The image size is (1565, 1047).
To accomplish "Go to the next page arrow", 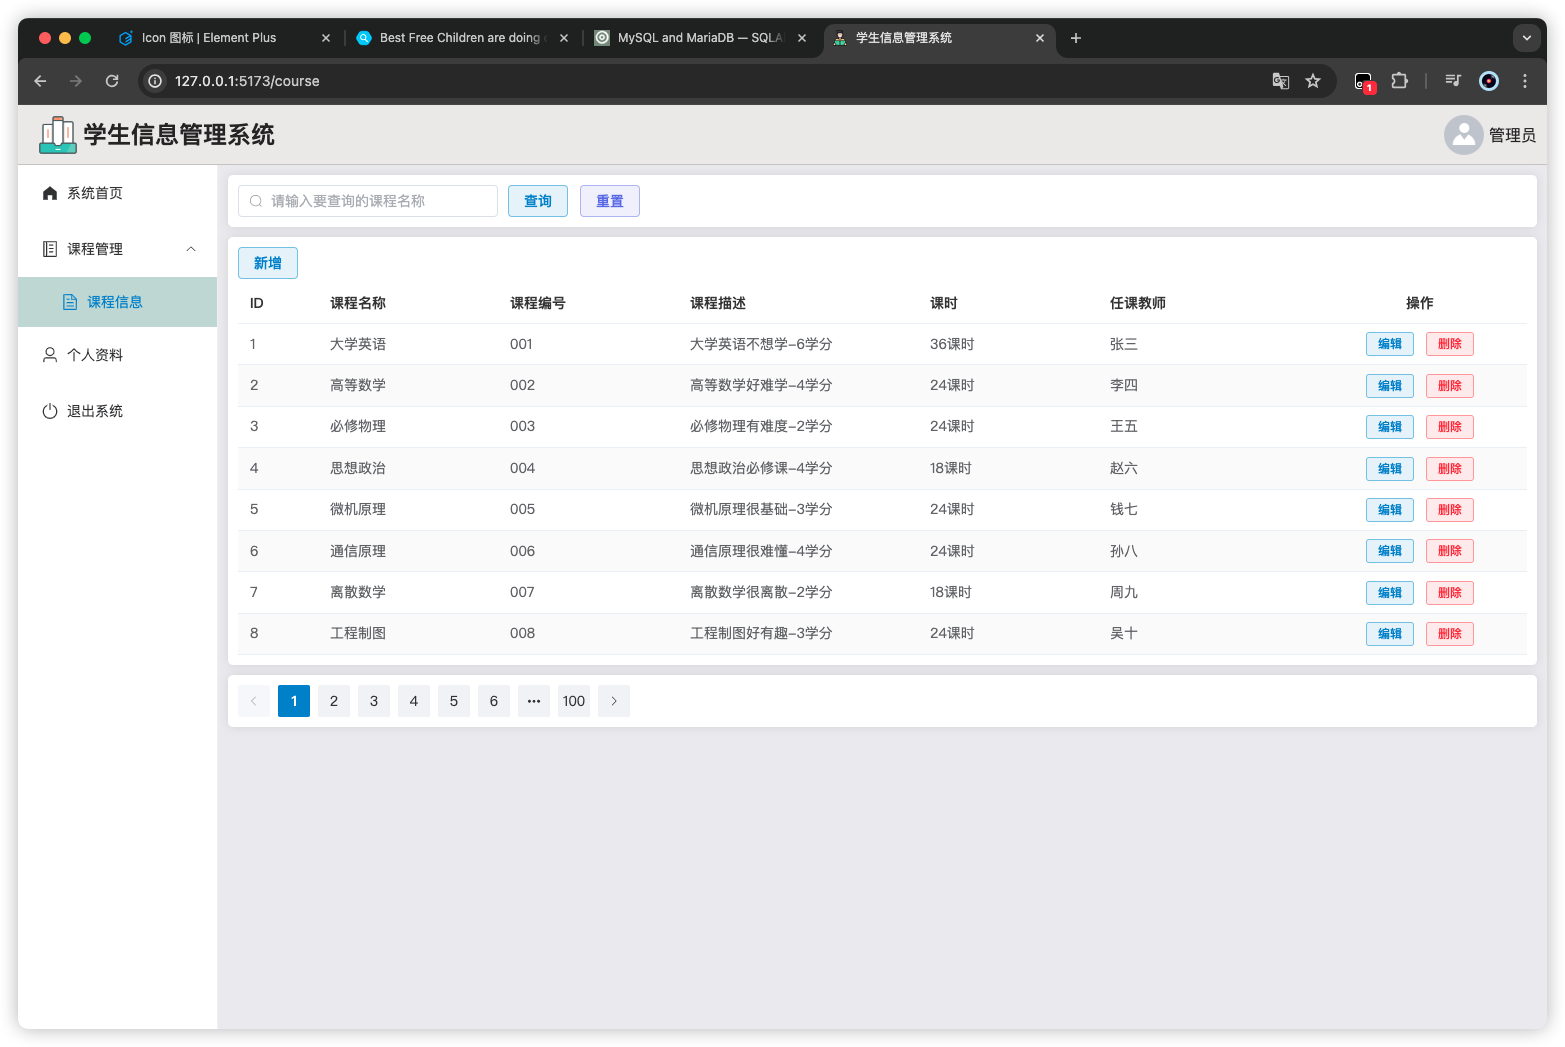I will pyautogui.click(x=614, y=701).
